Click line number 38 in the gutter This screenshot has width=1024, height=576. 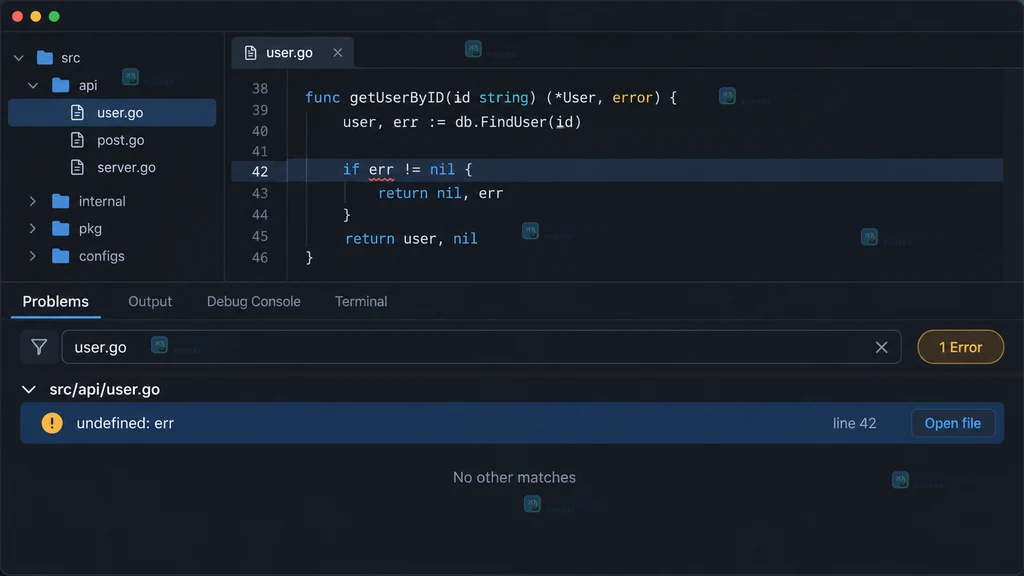coord(260,88)
